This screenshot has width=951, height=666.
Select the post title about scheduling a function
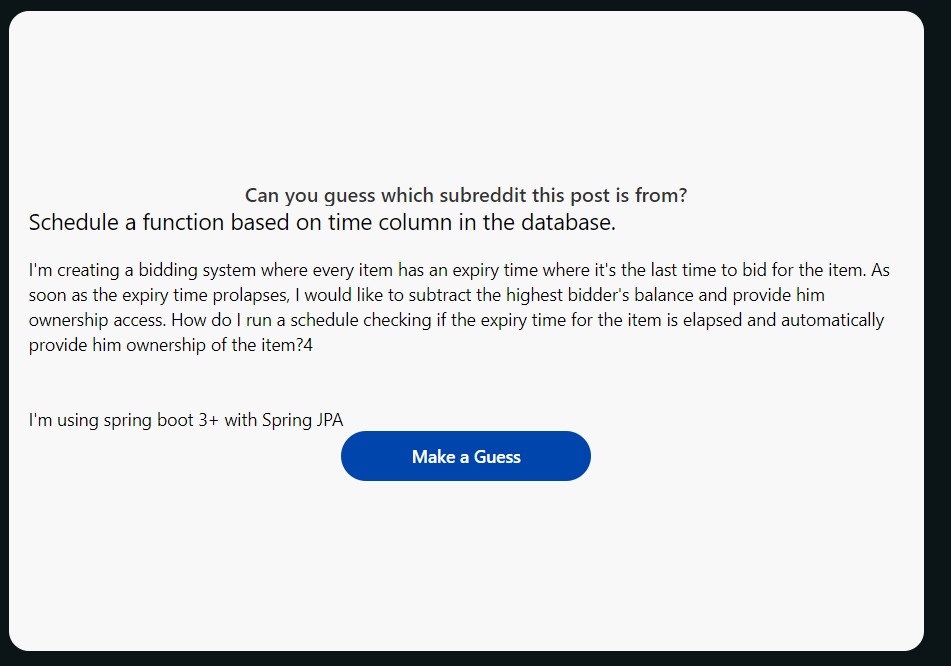click(x=322, y=223)
